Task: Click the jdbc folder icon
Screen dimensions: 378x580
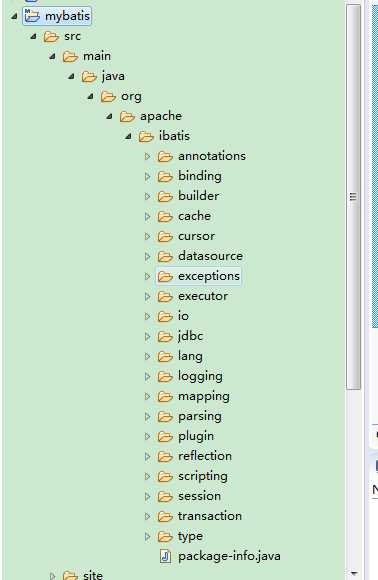Action: 165,336
